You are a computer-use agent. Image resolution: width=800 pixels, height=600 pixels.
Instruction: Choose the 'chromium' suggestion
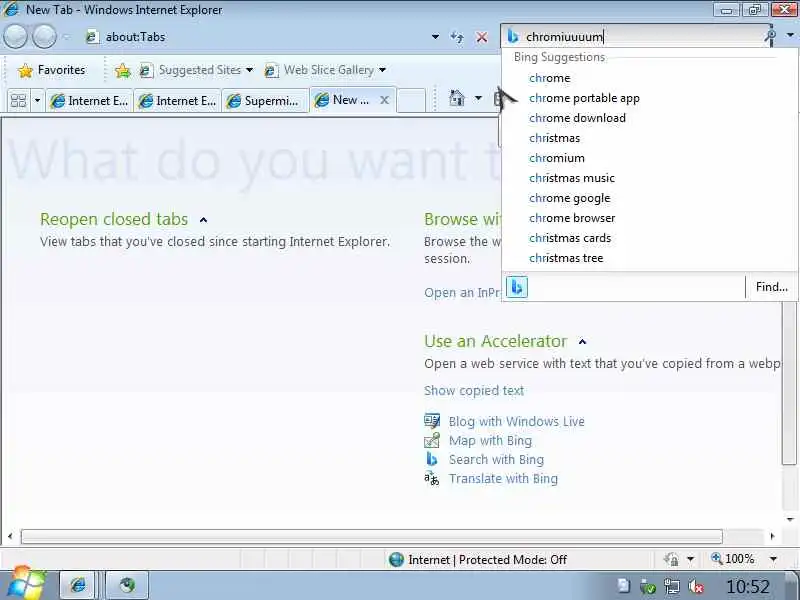[557, 158]
